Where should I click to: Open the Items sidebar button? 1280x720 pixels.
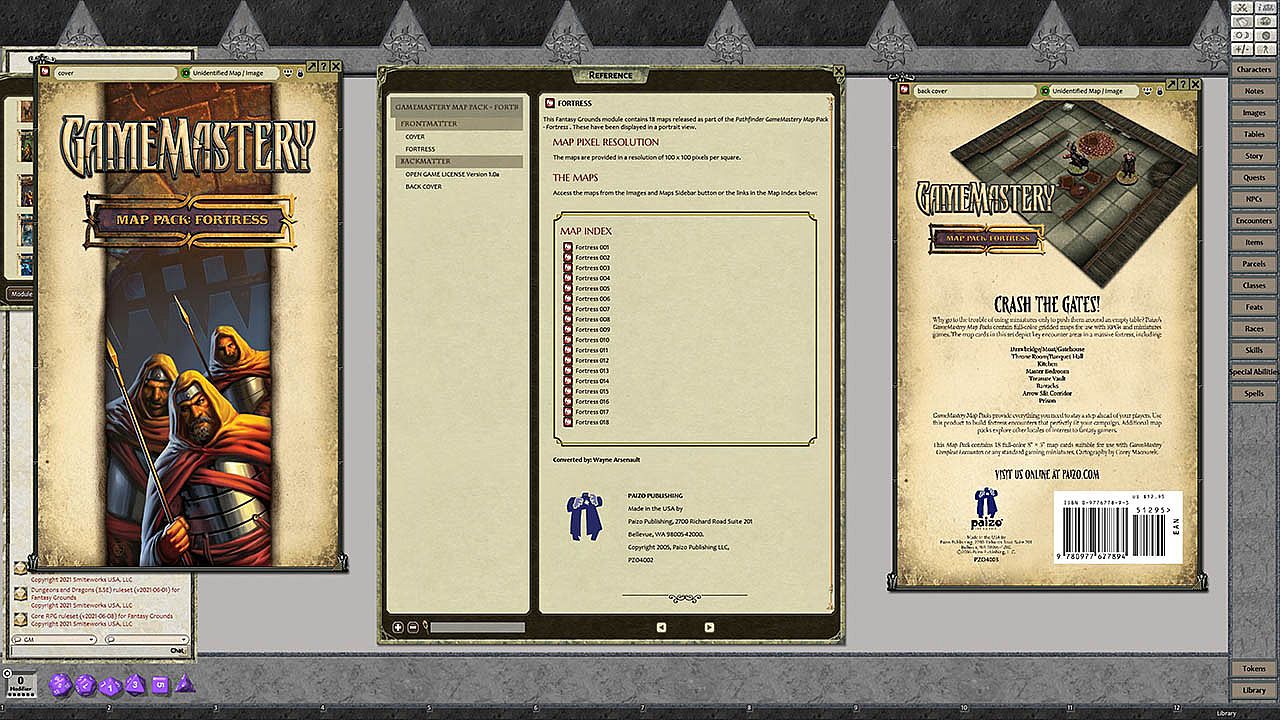pyautogui.click(x=1254, y=242)
